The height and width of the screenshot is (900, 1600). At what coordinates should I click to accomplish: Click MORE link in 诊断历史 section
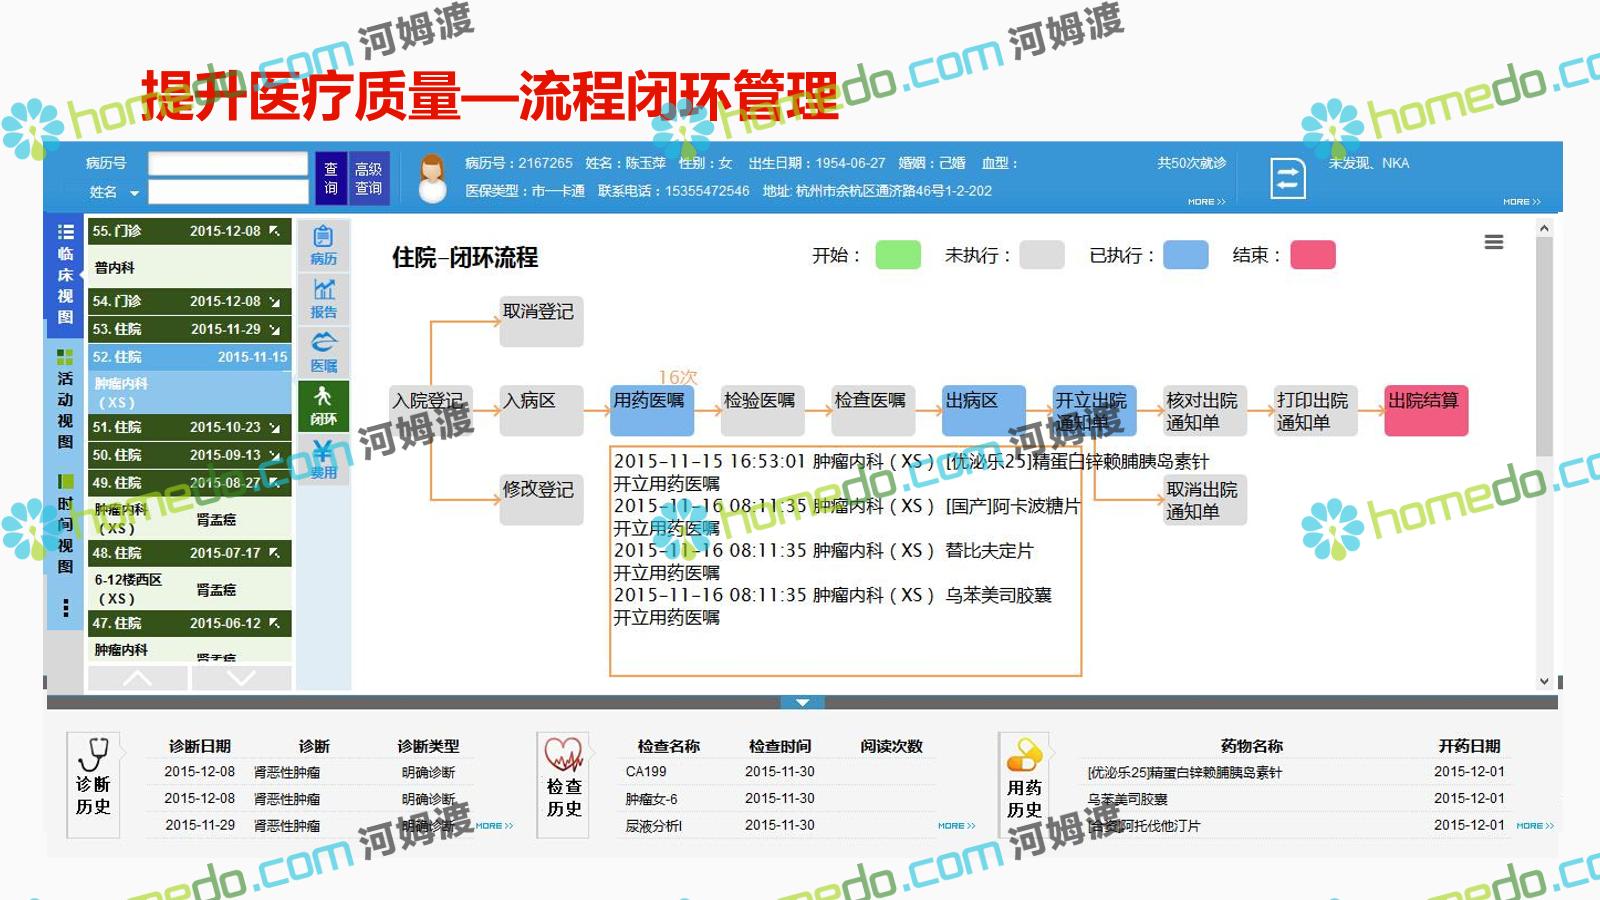[x=494, y=826]
